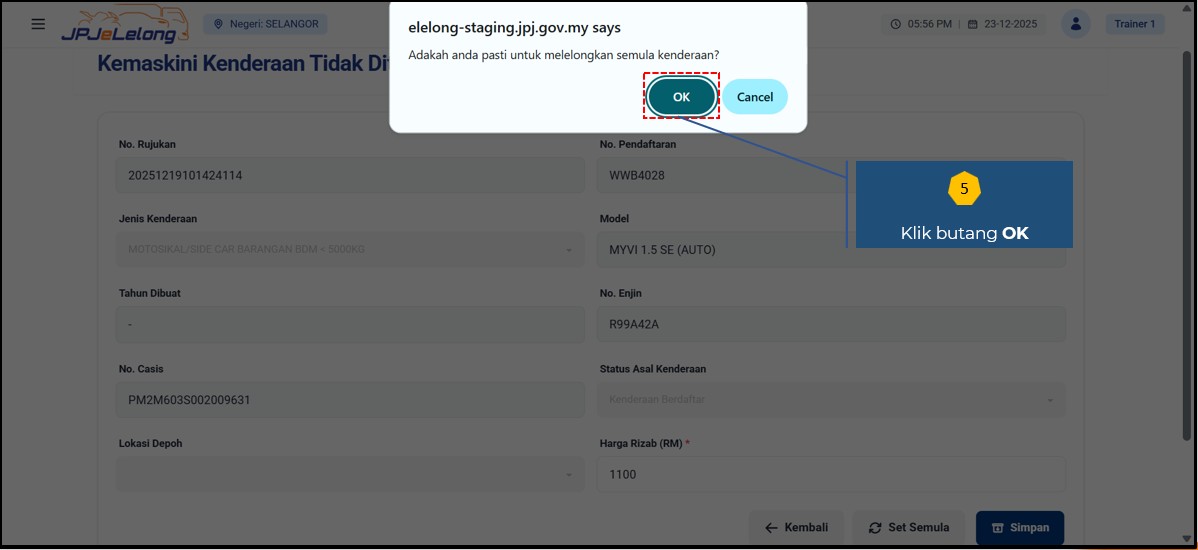Click the No. Rujukan field

[x=351, y=175]
